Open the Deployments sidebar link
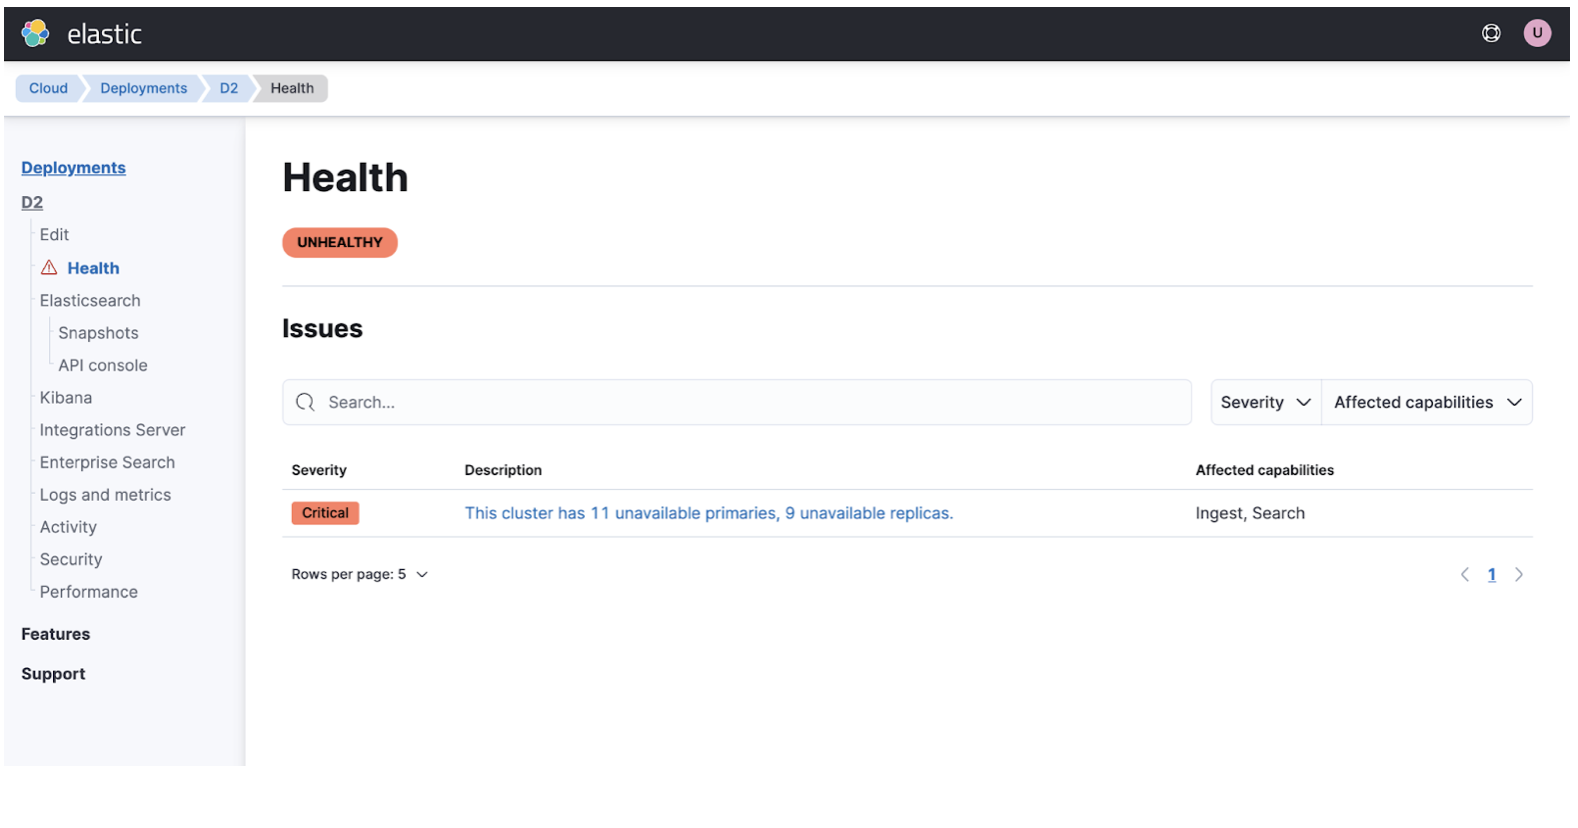1578x828 pixels. [73, 168]
